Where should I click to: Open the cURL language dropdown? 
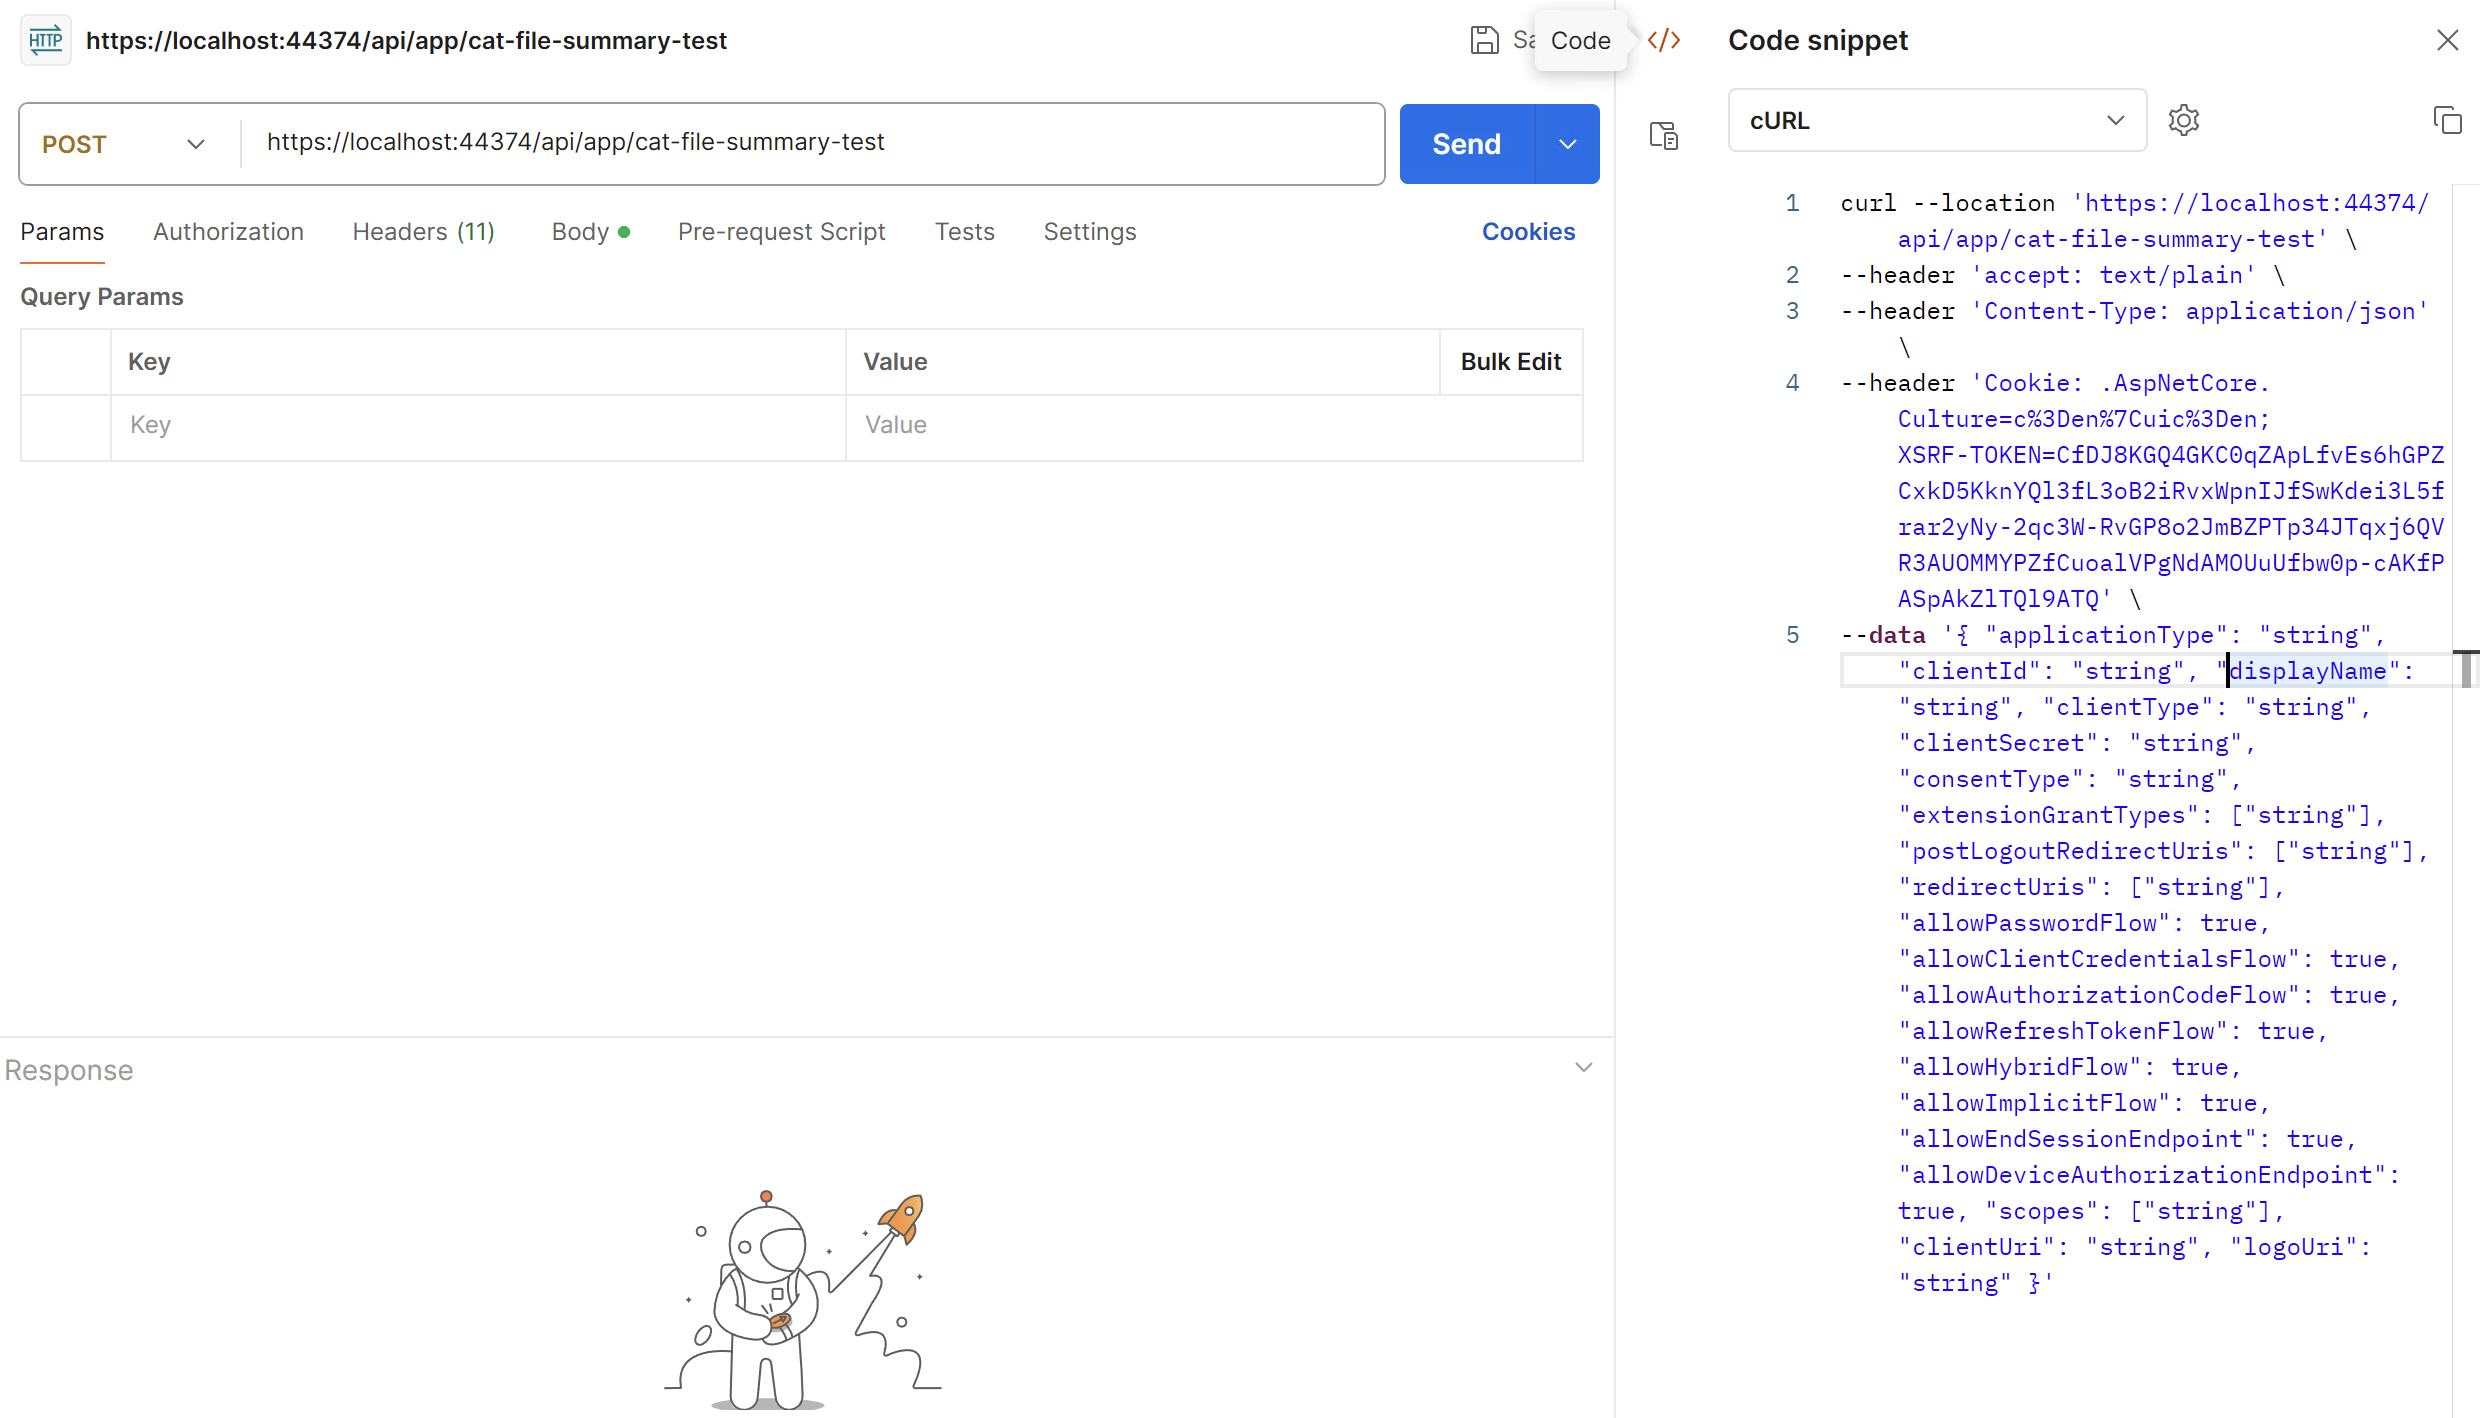point(1936,120)
